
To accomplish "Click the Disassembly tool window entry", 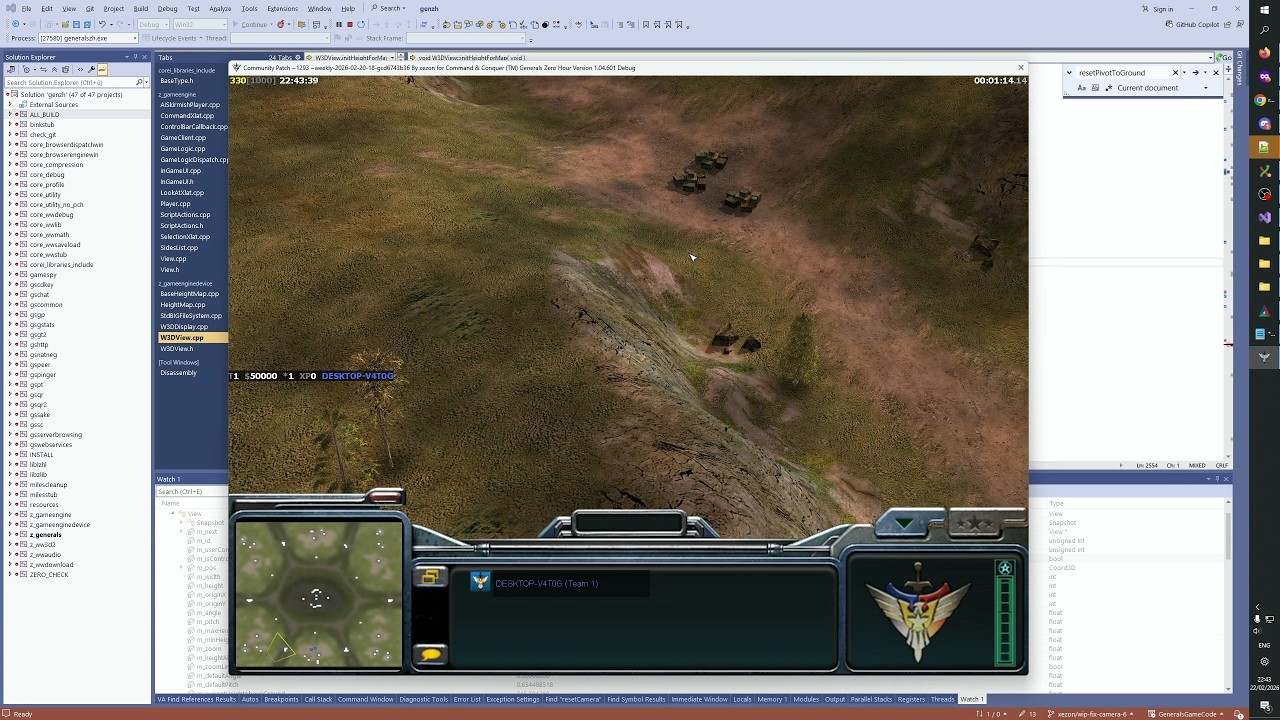I will coord(178,373).
